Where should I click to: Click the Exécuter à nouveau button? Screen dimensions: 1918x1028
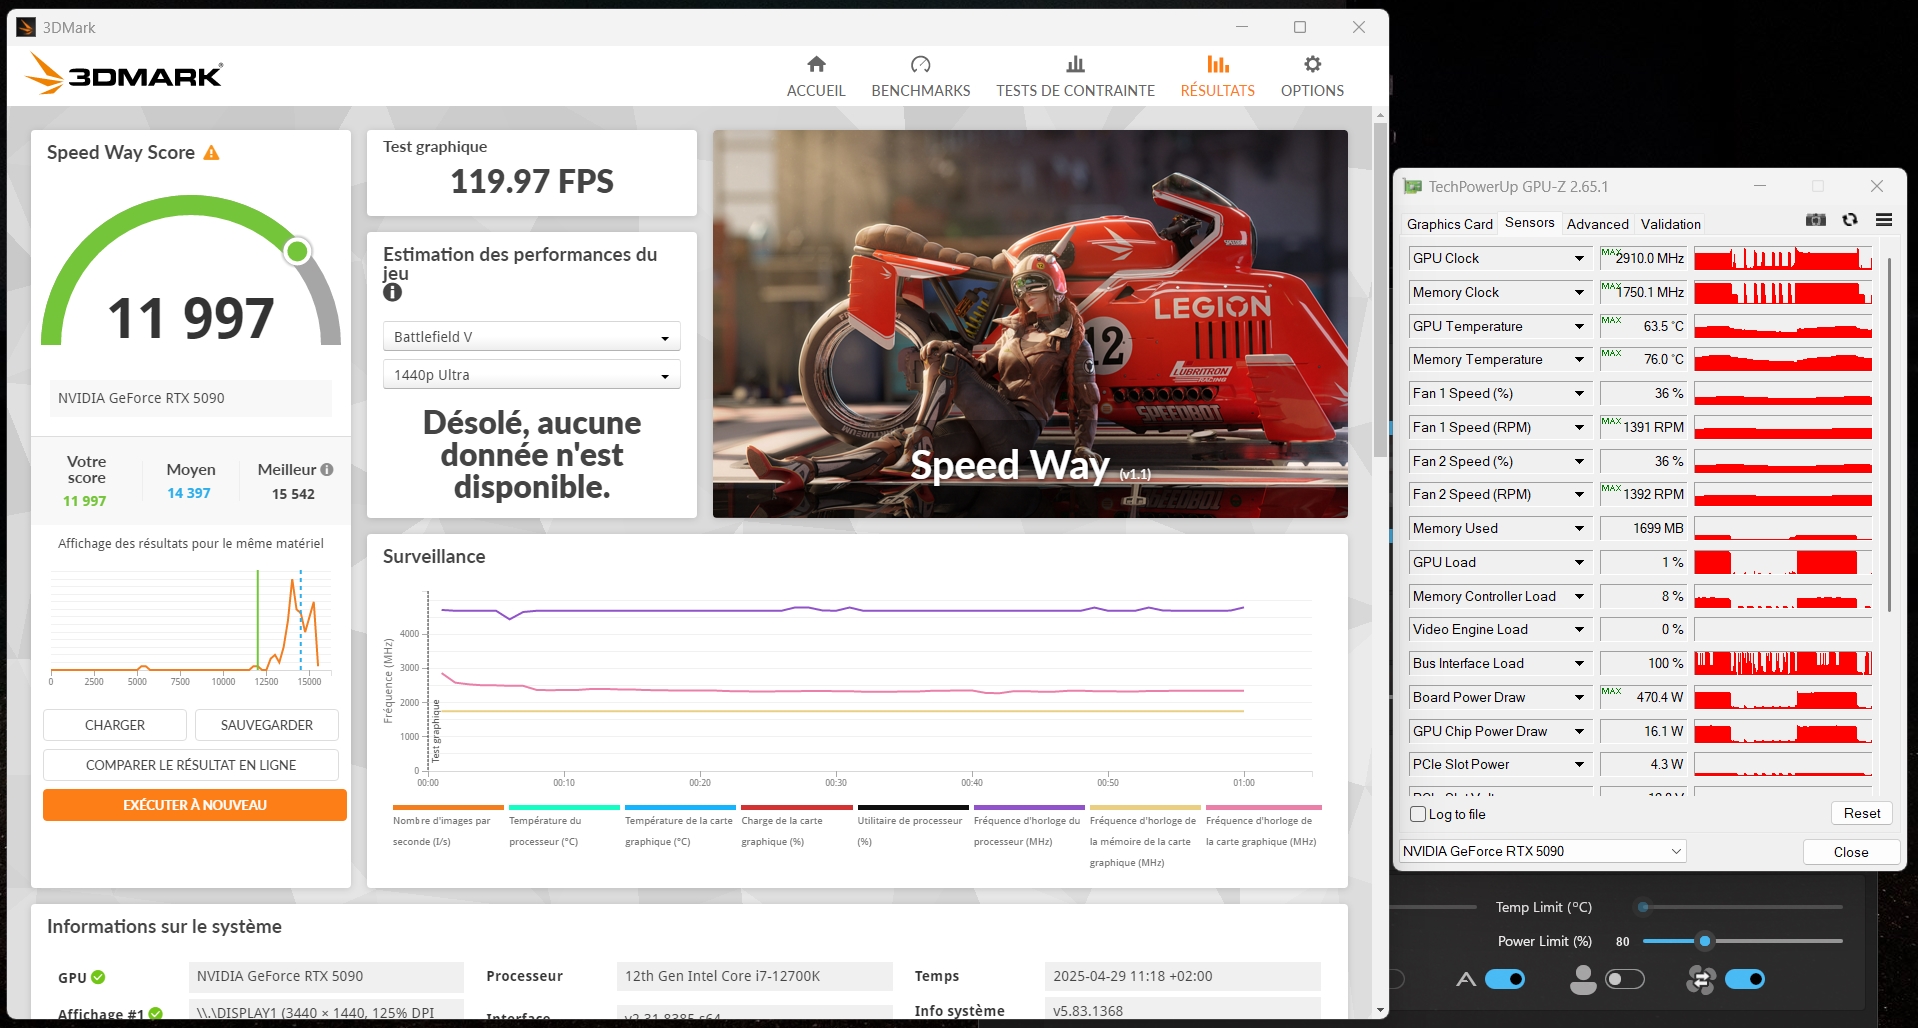point(195,805)
